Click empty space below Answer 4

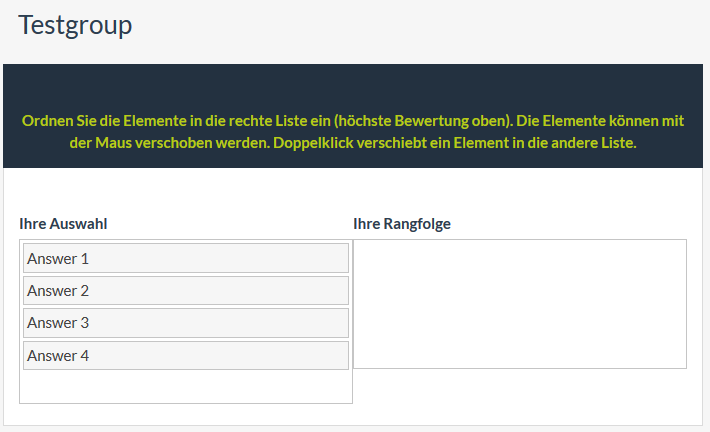pyautogui.click(x=185, y=387)
